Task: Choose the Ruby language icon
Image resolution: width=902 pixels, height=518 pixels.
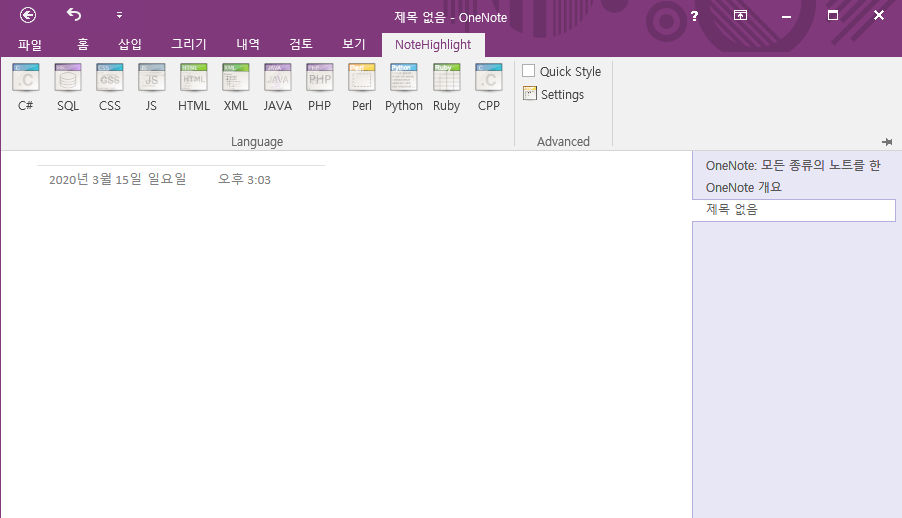Action: point(446,87)
